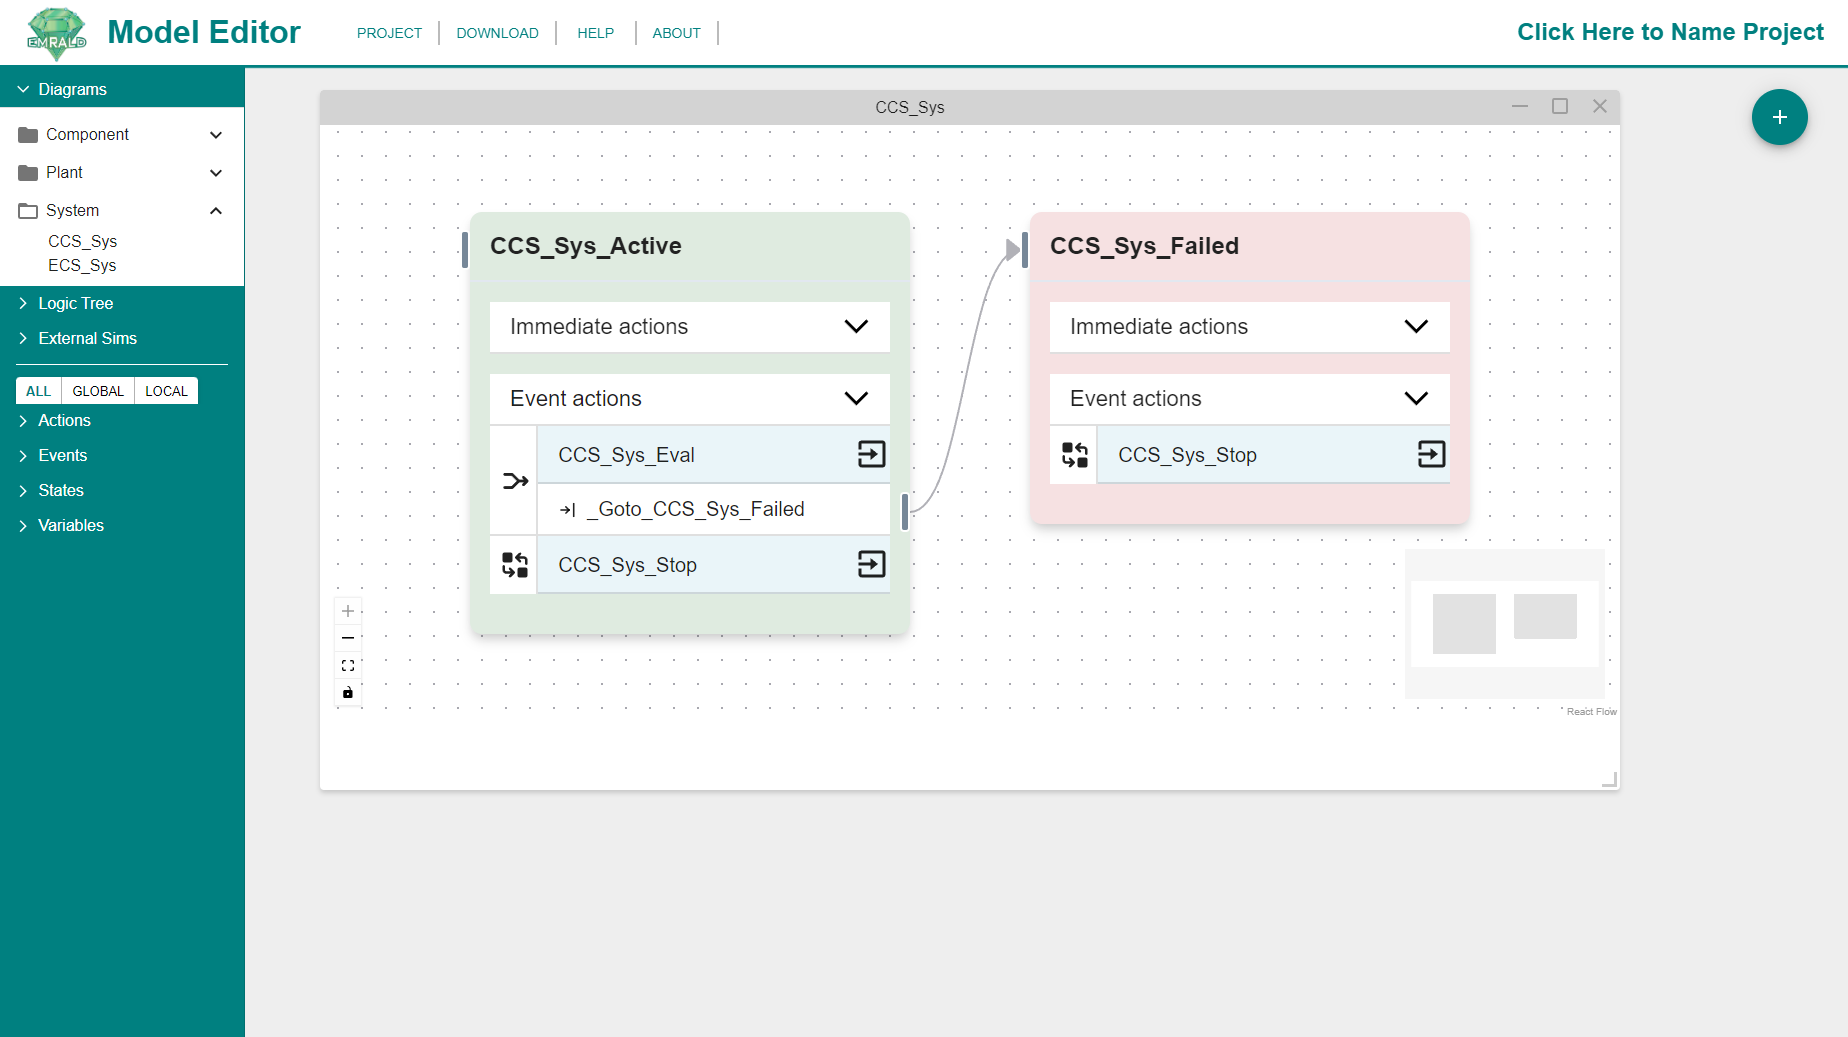Select the CCS_Sys_Eval event row
Screen dimensions: 1848x1037
713,455
